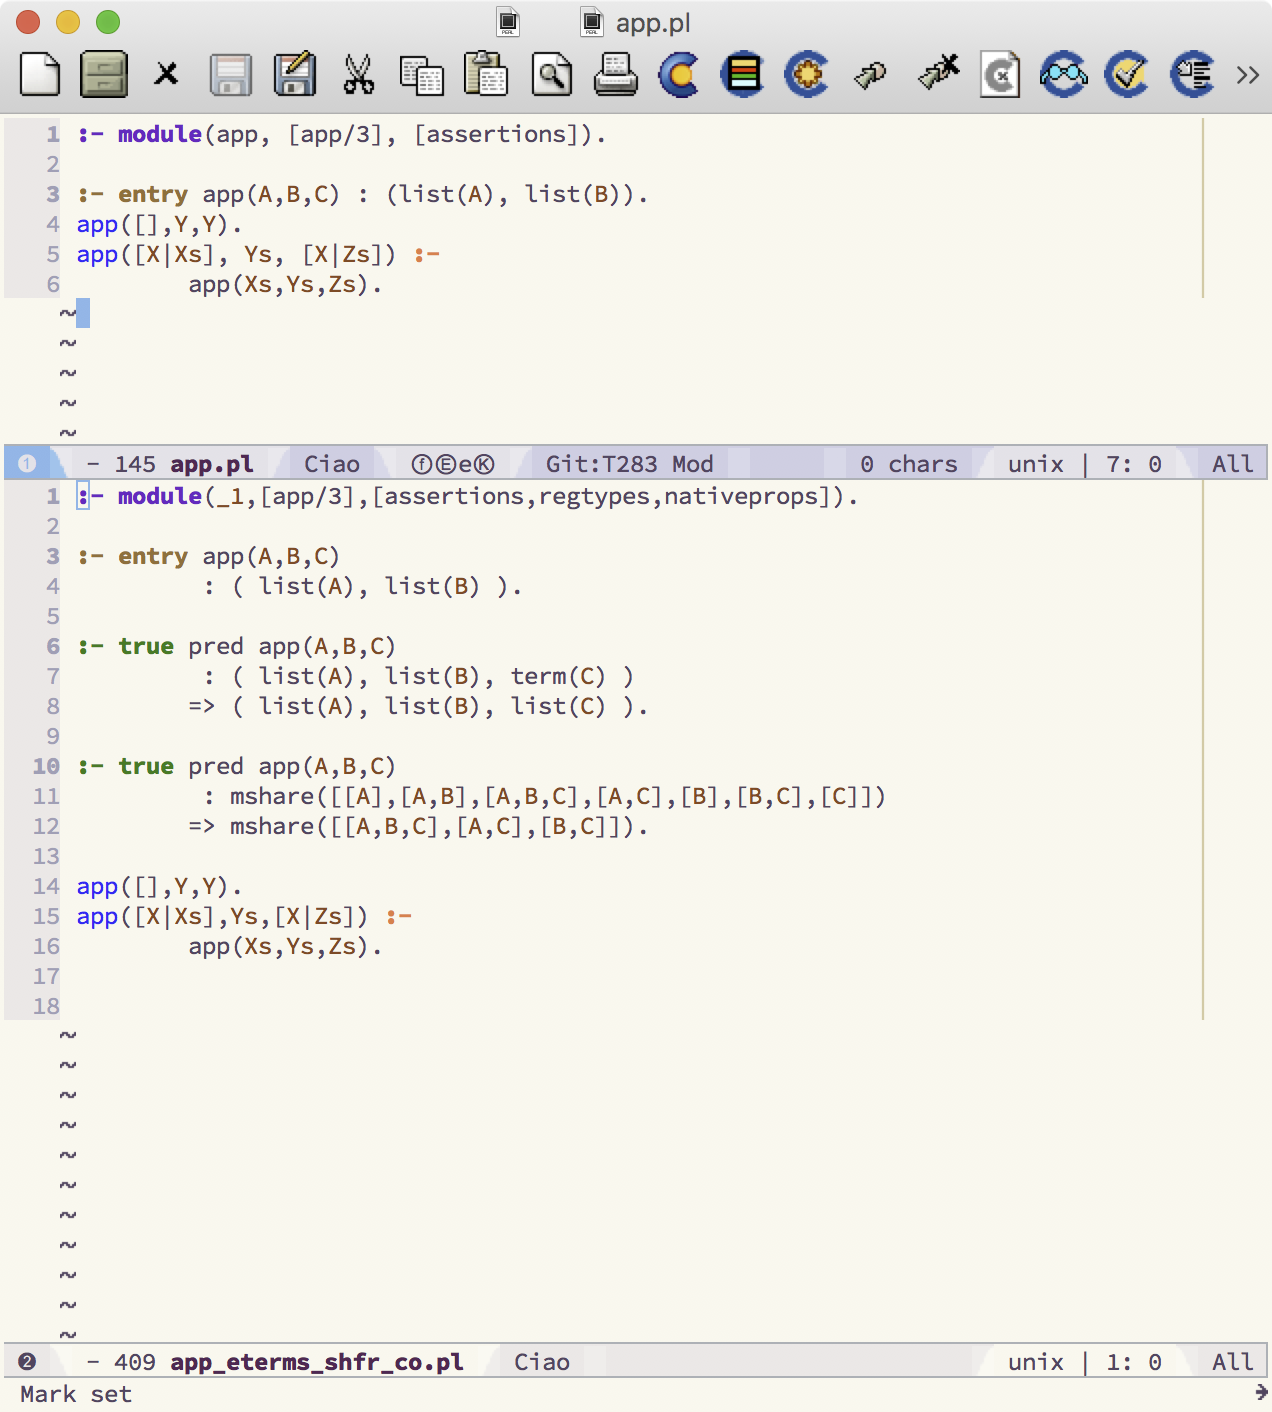Paste using the clipboard icon
The width and height of the screenshot is (1272, 1412).
coord(486,75)
